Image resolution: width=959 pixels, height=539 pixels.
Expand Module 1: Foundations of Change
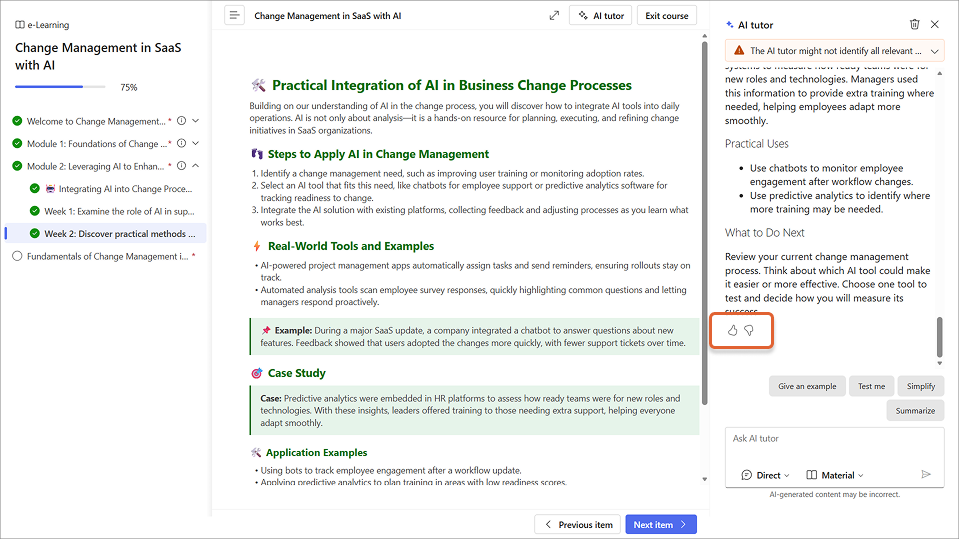tap(196, 143)
